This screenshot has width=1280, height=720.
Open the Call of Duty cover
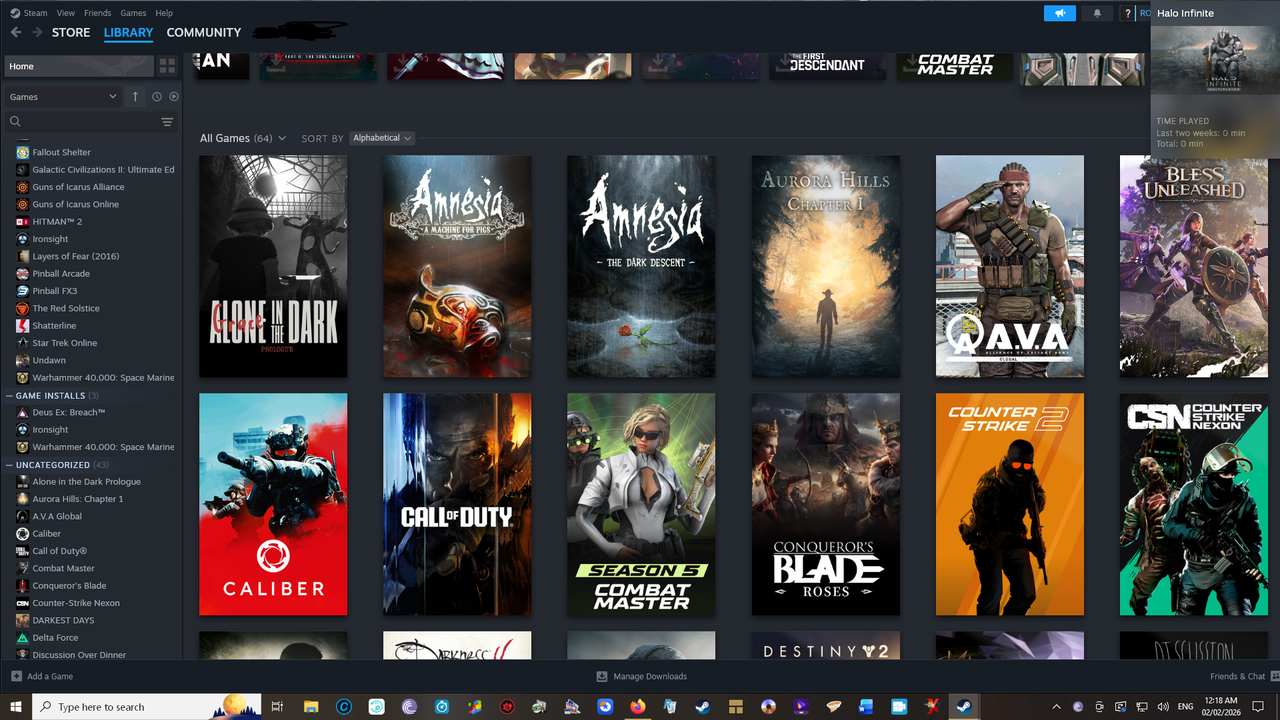tap(457, 504)
